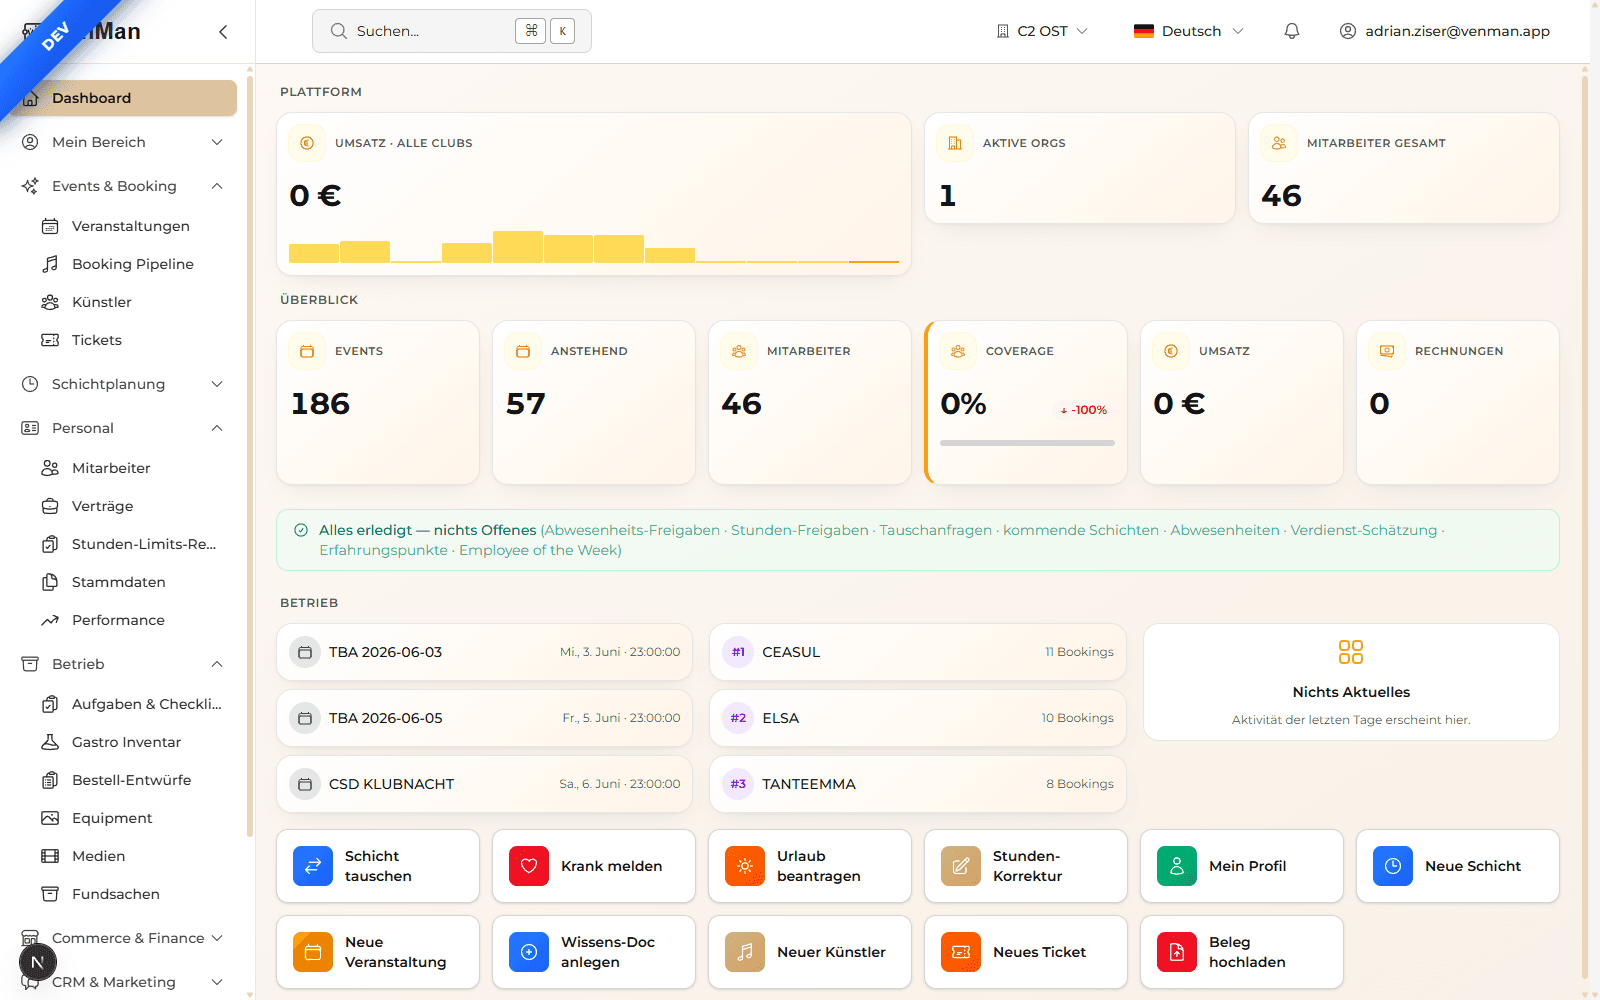This screenshot has height=1000, width=1600.
Task: Click the blue plus Wissens-Doc anlegen icon
Action: point(529,952)
